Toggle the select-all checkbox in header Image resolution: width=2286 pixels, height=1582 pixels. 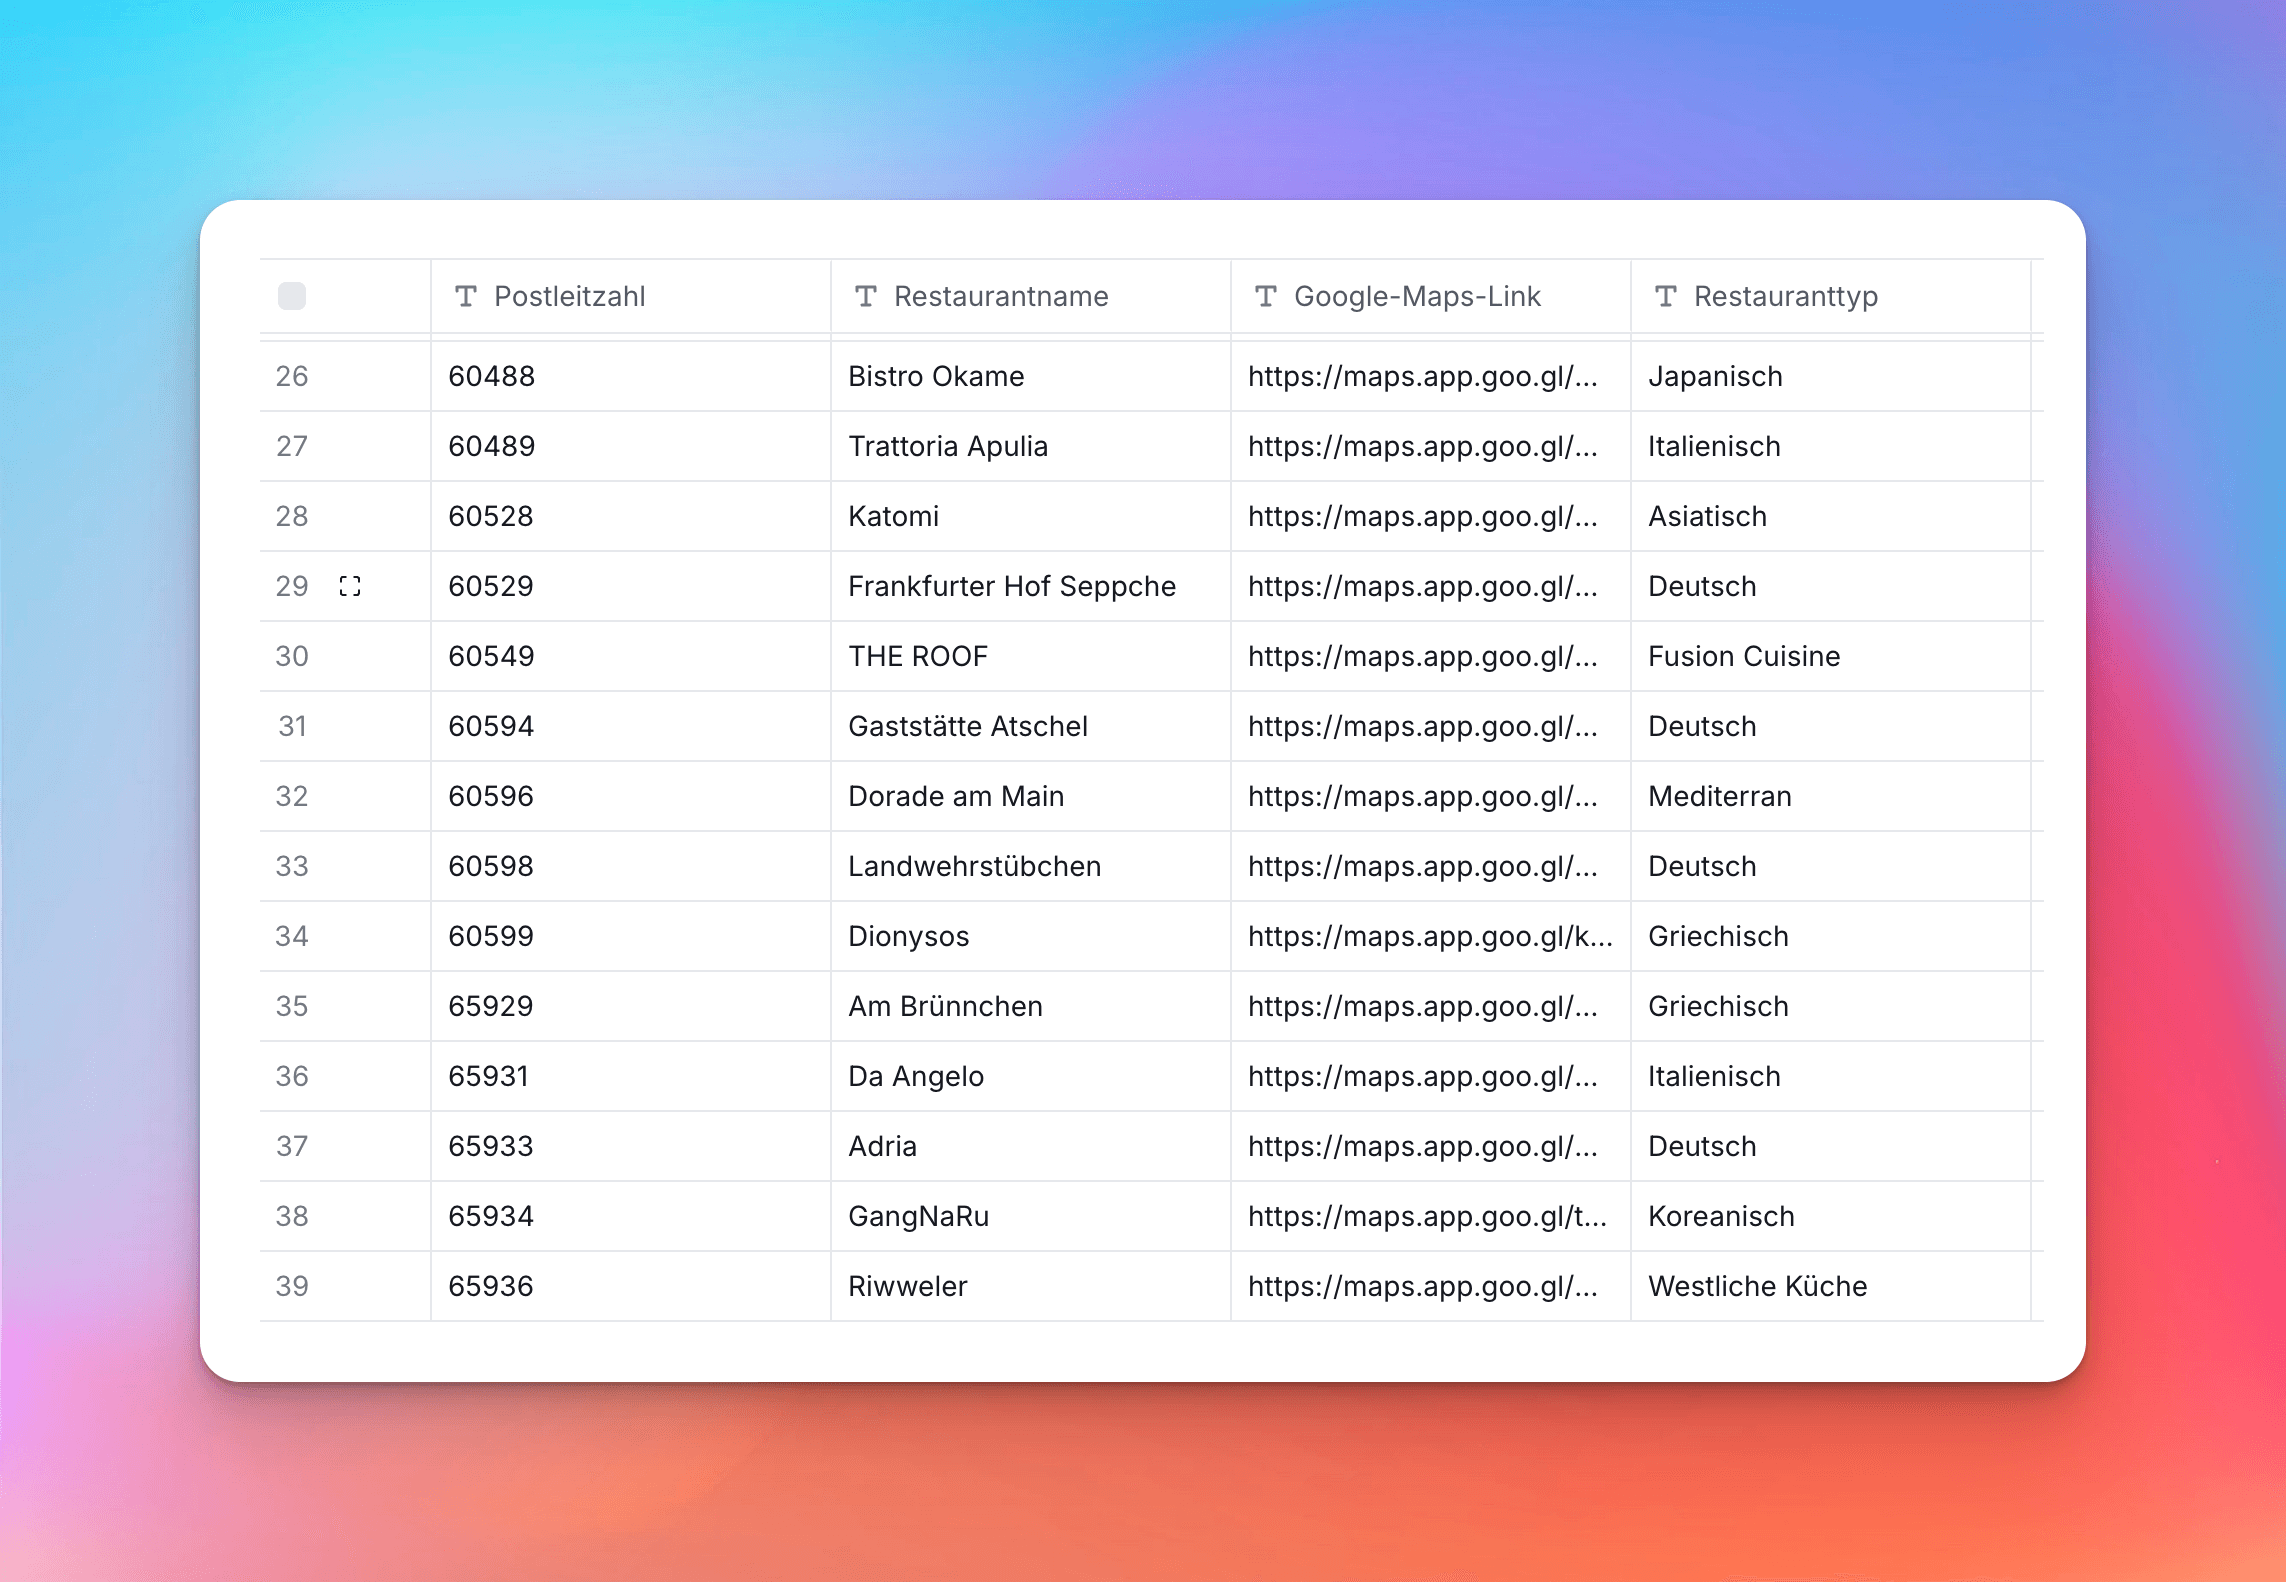point(292,296)
